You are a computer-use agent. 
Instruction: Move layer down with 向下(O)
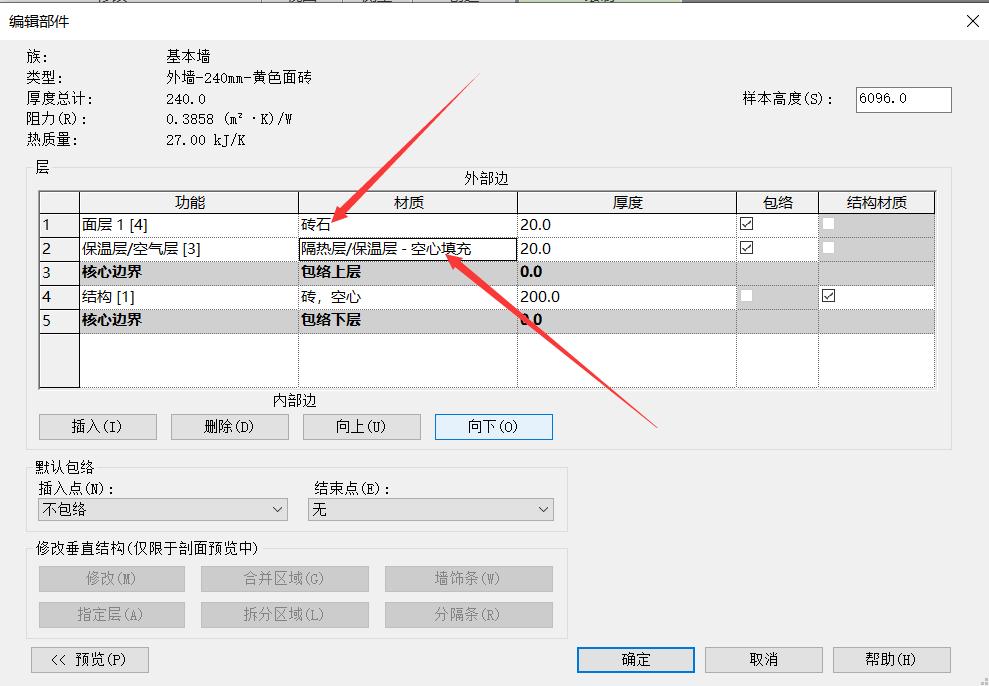tap(493, 427)
